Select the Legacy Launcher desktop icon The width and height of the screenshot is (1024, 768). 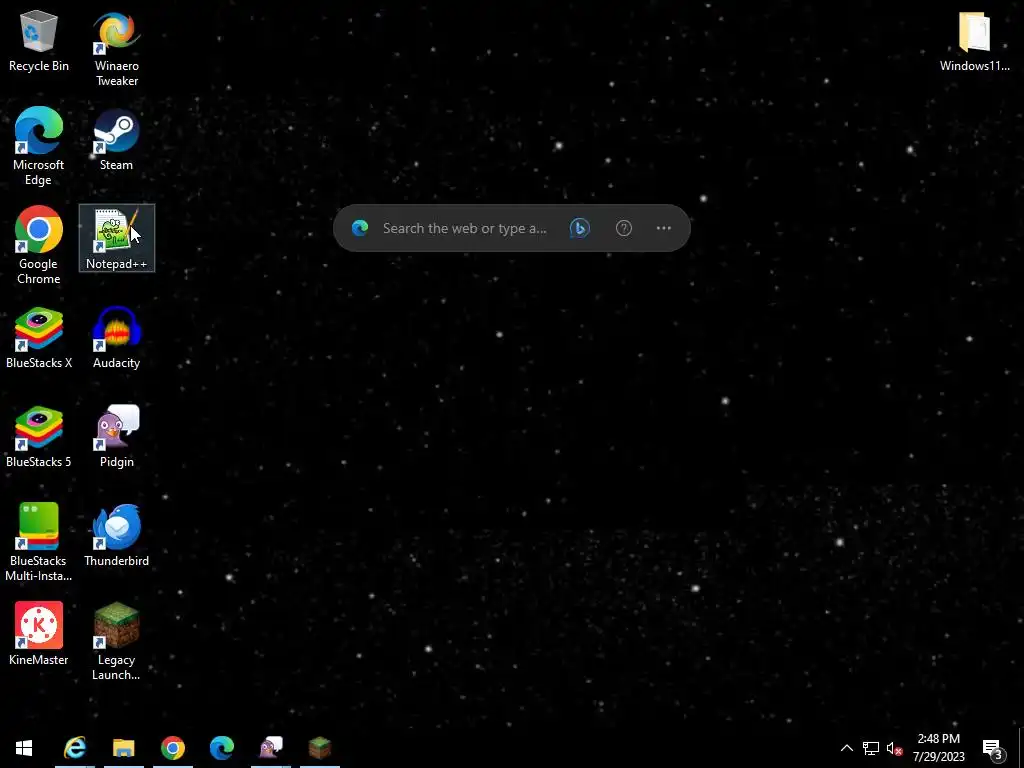click(x=116, y=641)
